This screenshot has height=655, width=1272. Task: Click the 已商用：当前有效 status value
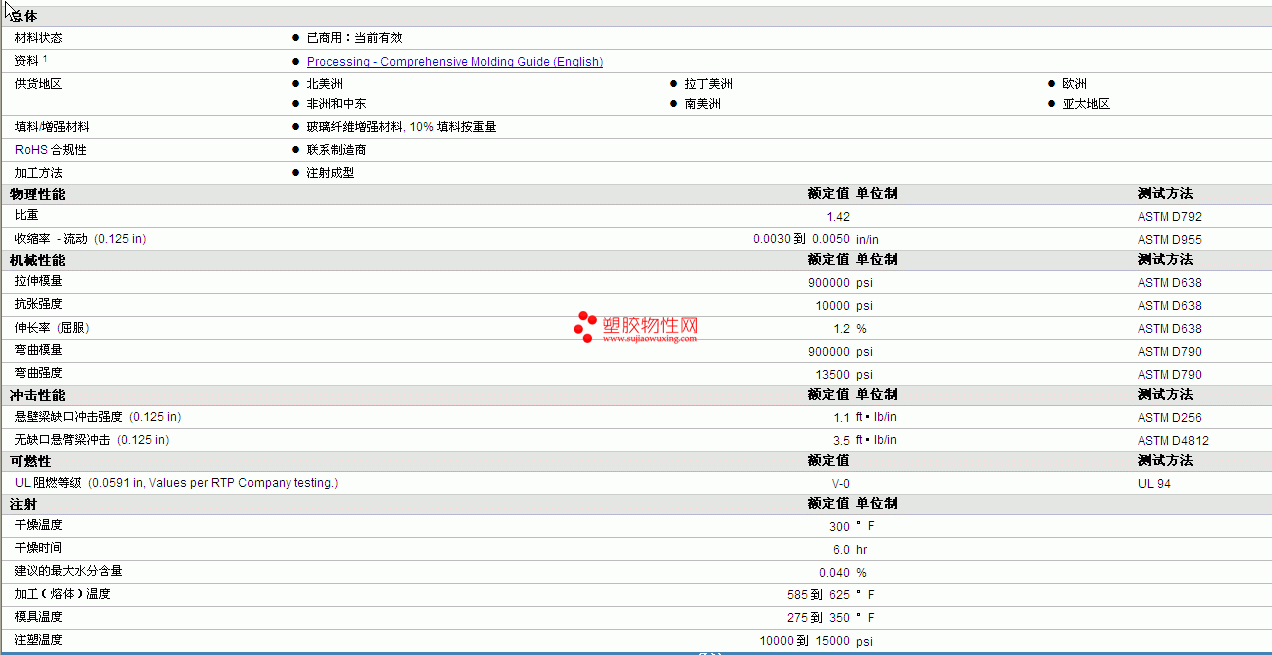pyautogui.click(x=354, y=38)
